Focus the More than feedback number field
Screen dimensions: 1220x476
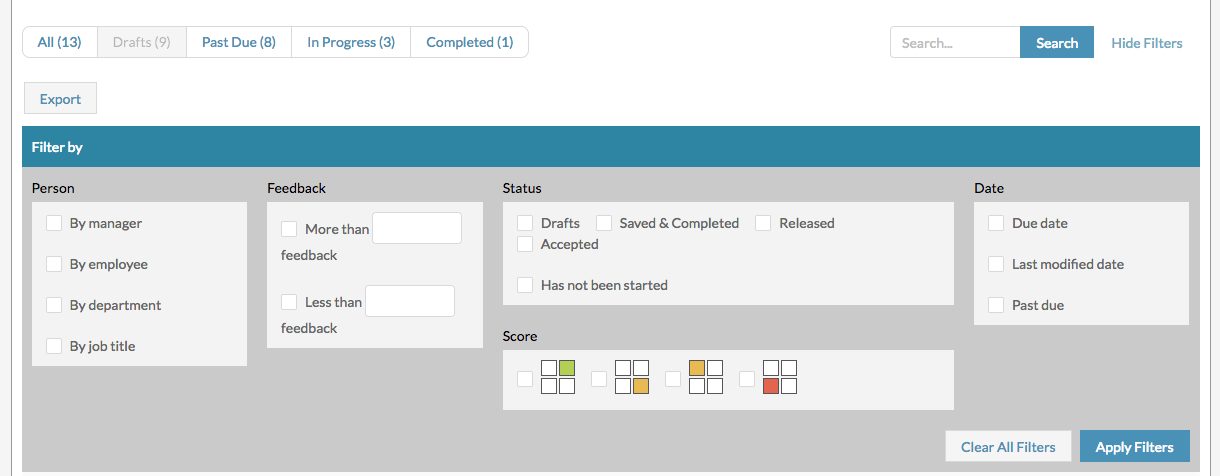click(x=417, y=228)
